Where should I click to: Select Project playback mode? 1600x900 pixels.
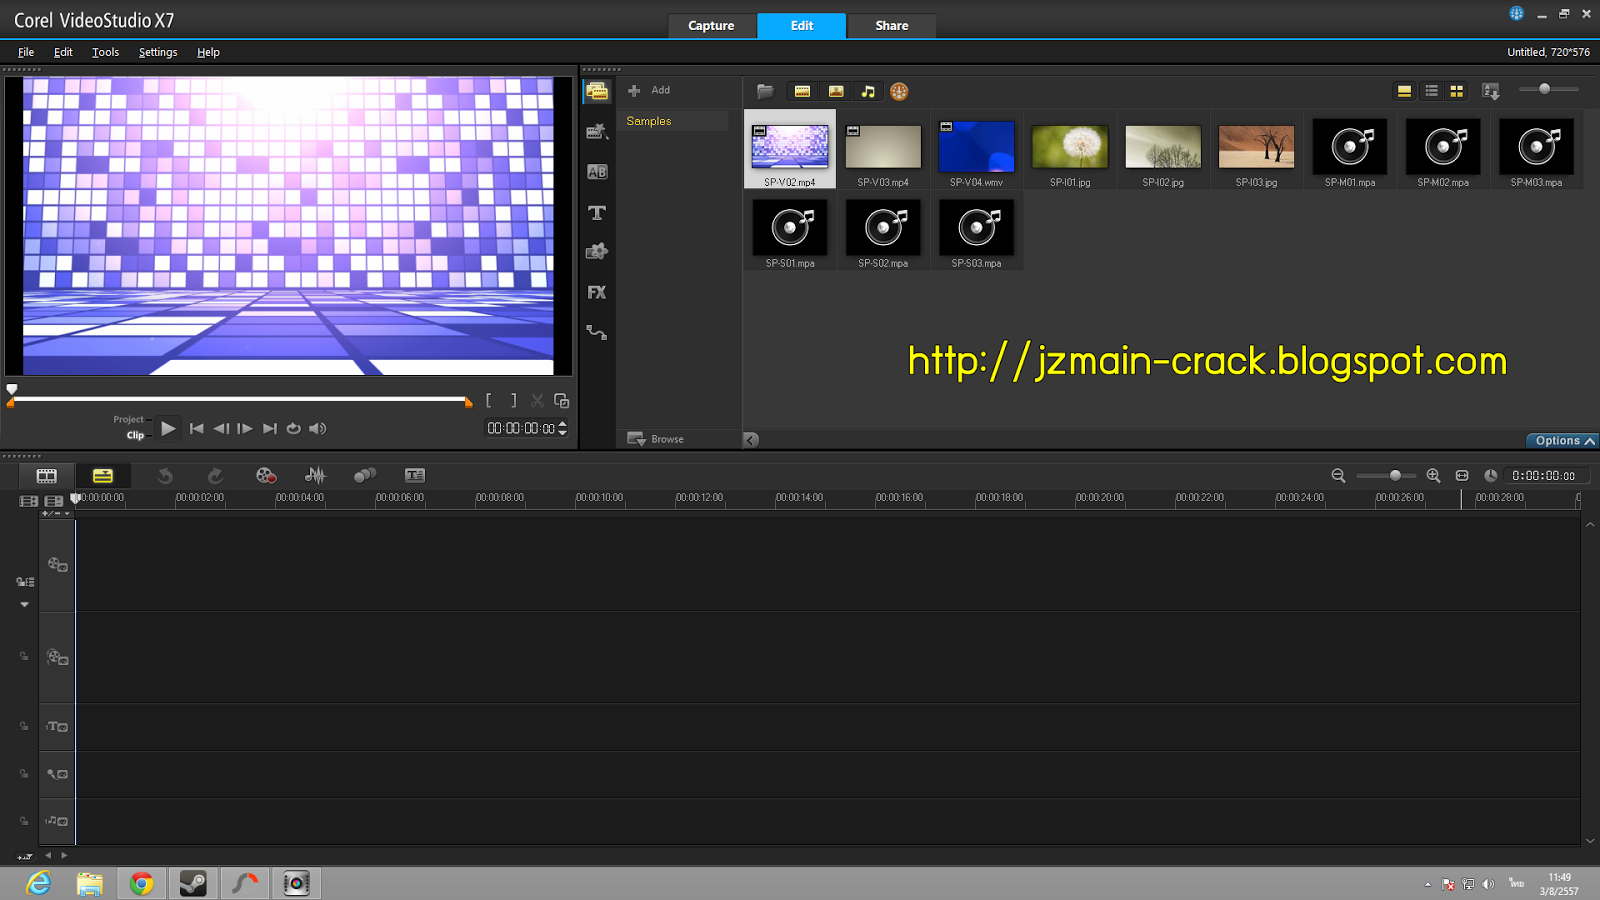128,419
